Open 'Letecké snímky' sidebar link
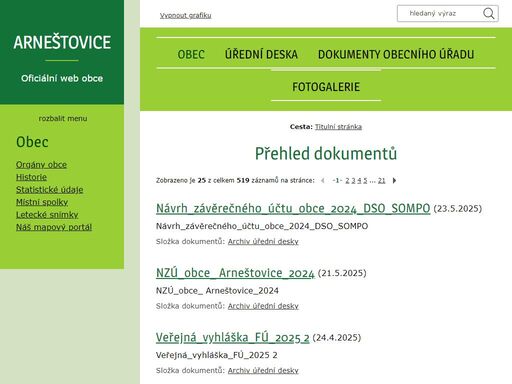Viewport: 512px width, 384px height. pos(47,215)
